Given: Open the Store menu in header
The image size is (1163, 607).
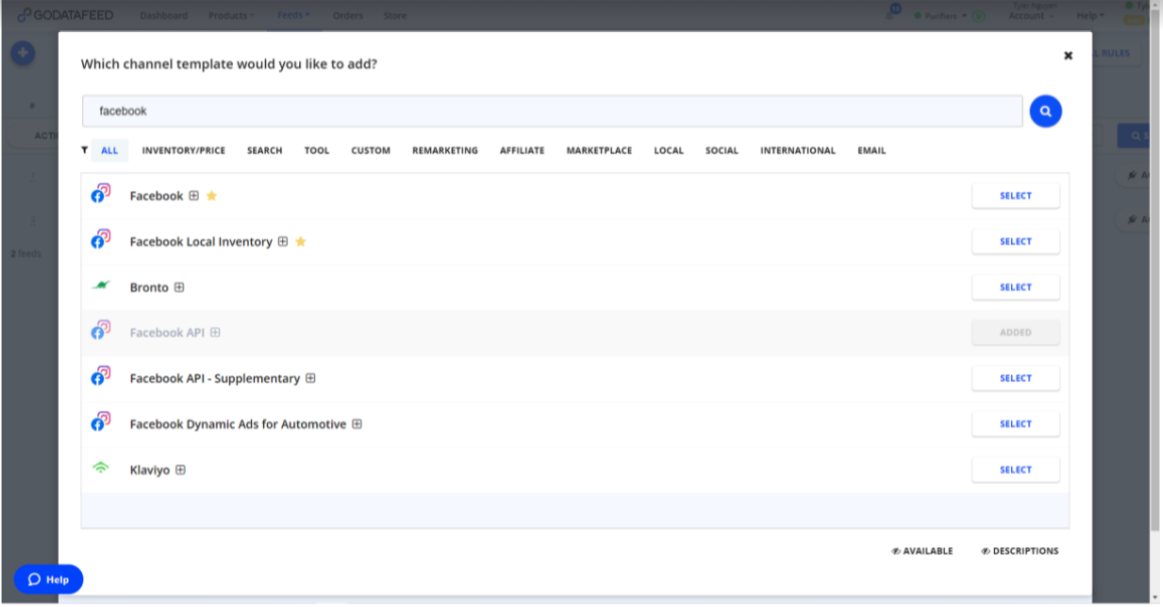Looking at the screenshot, I should coord(395,15).
